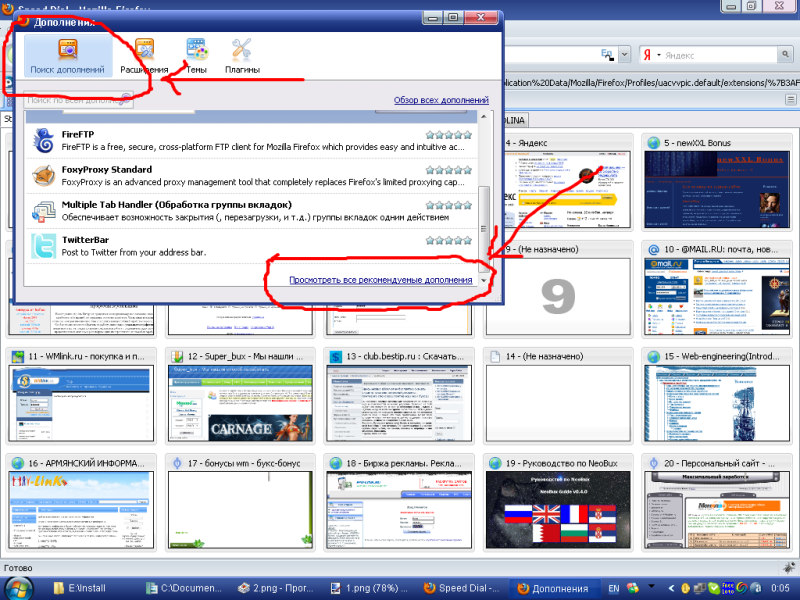
Task: Switch to Дополнения taskbar item
Action: (554, 588)
